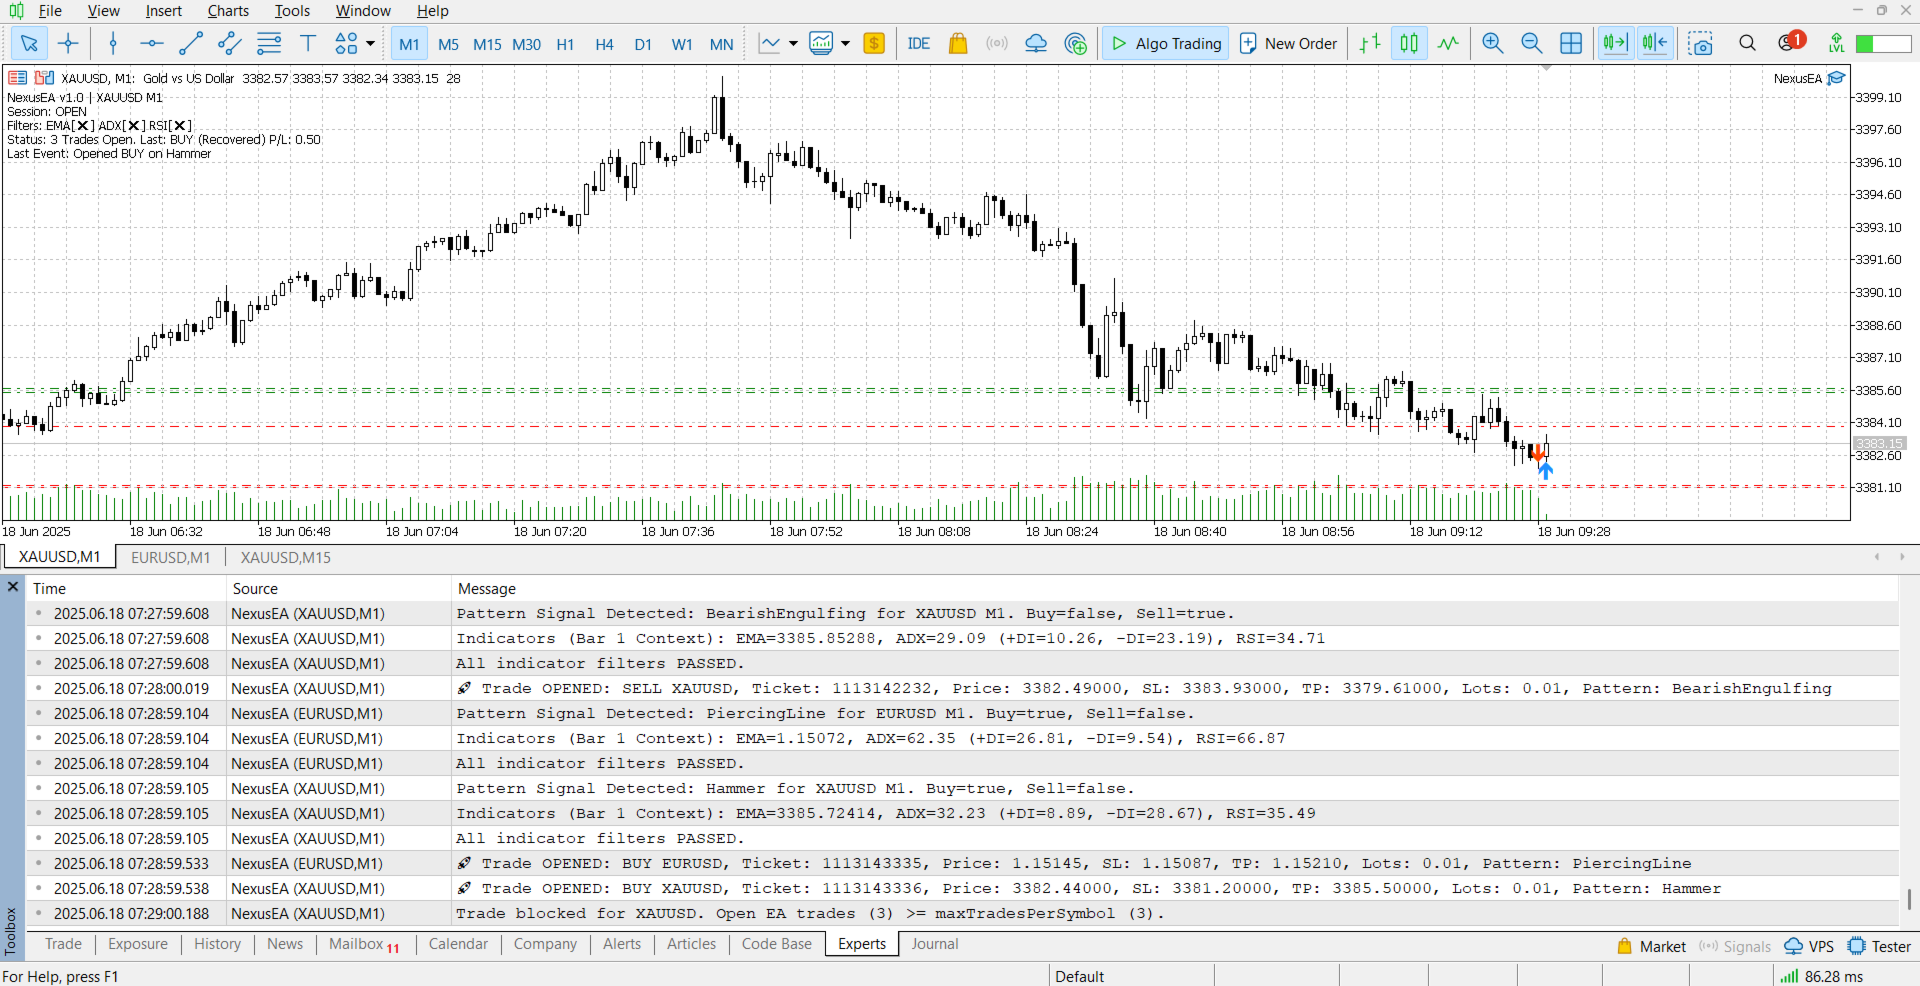Open the Journal tab in Toolbox
The width and height of the screenshot is (1920, 986).
[x=934, y=944]
